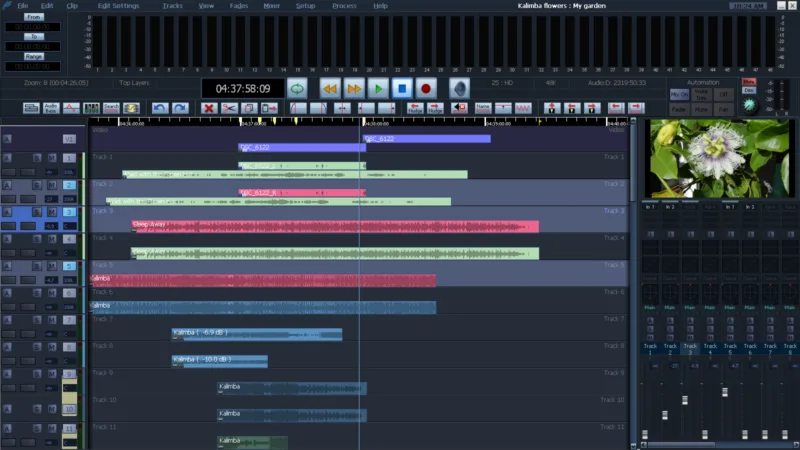This screenshot has height=450, width=800.
Task: Open the Tracks menu
Action: click(172, 6)
